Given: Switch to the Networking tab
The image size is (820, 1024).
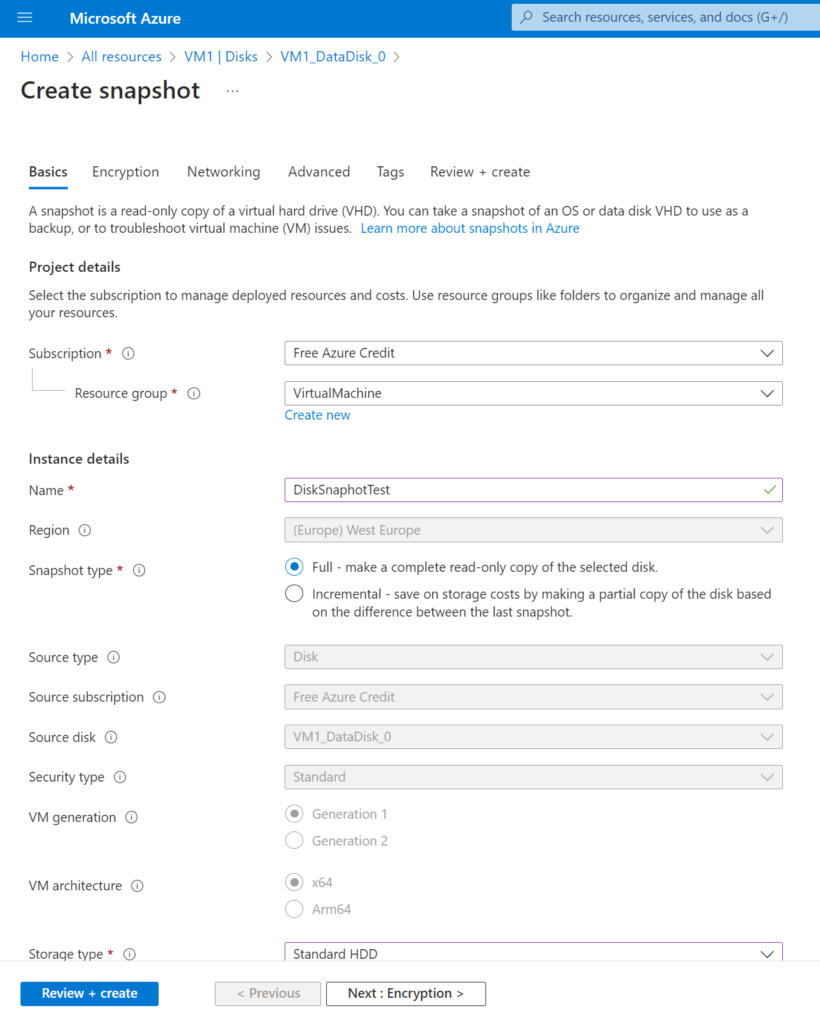Looking at the screenshot, I should [223, 172].
